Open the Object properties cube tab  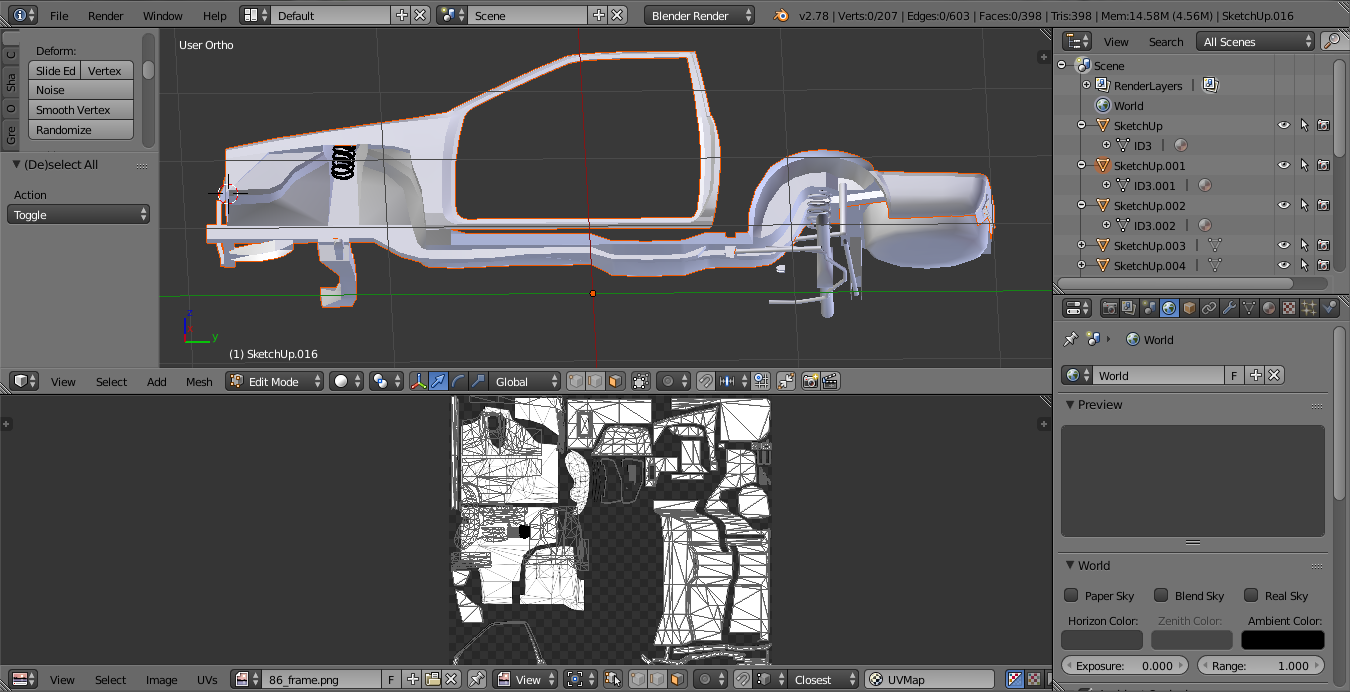click(1189, 308)
